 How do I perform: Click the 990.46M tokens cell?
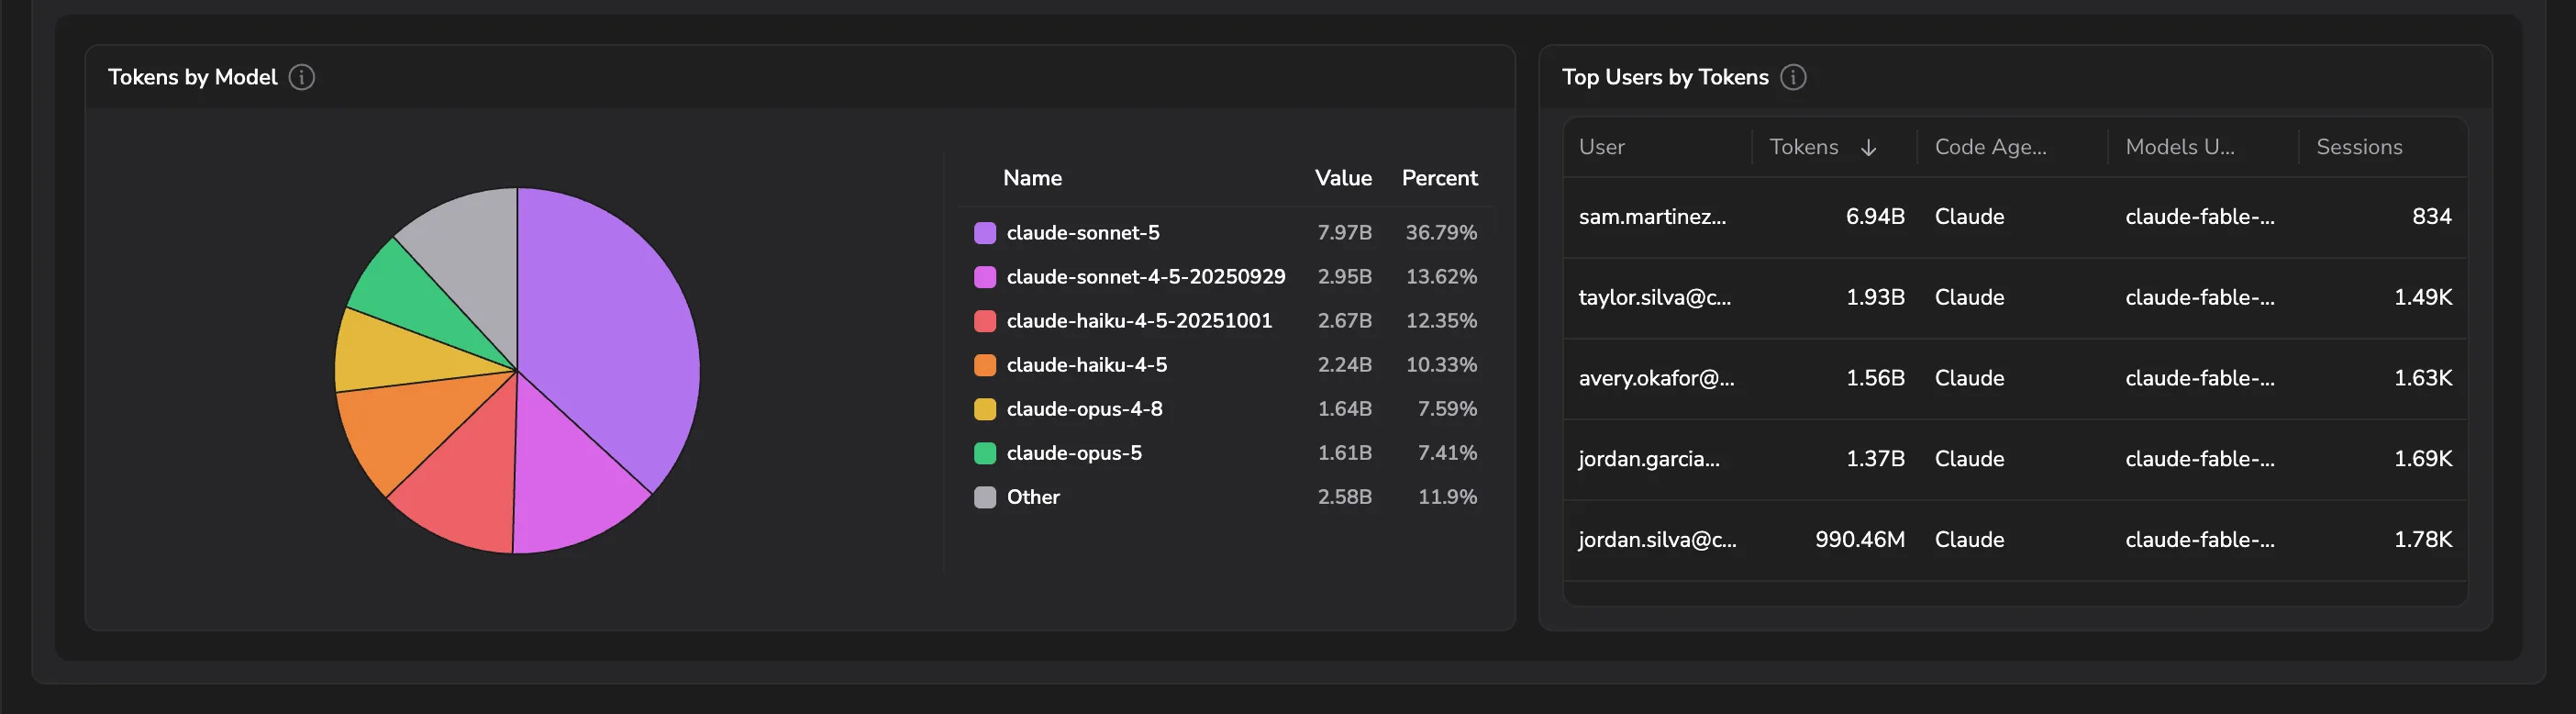click(x=1860, y=541)
